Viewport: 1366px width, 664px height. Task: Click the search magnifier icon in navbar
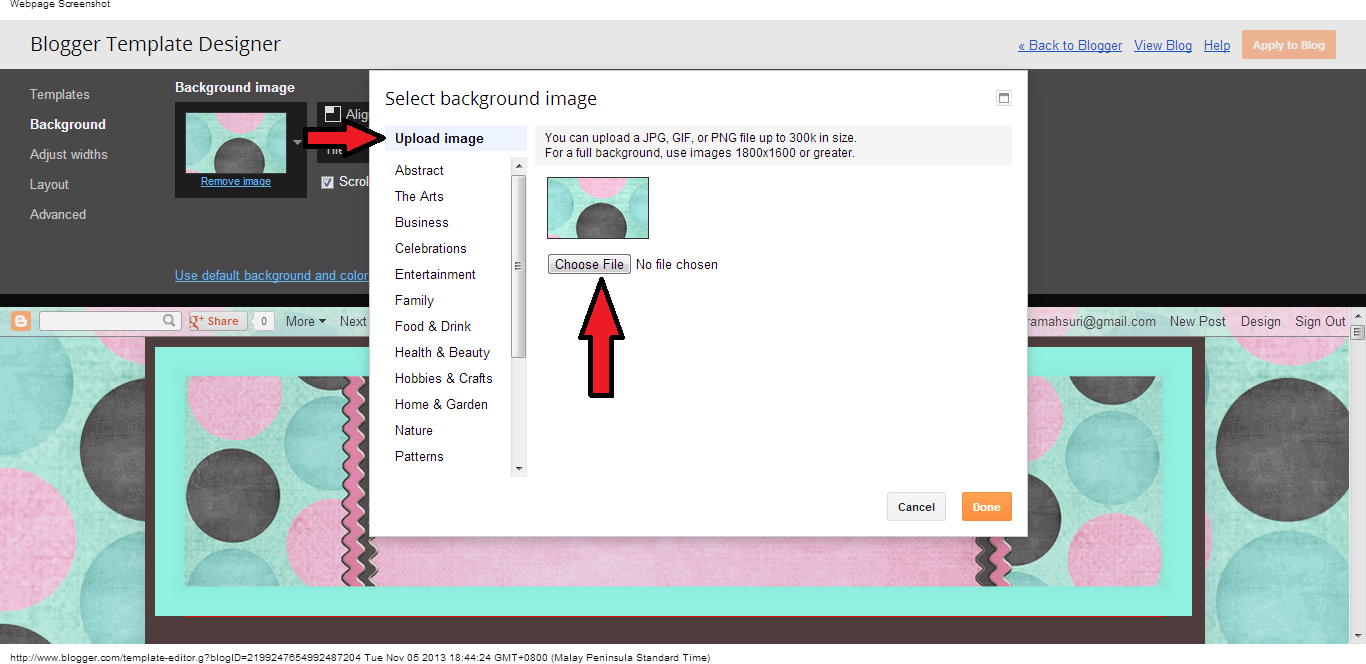pyautogui.click(x=170, y=321)
